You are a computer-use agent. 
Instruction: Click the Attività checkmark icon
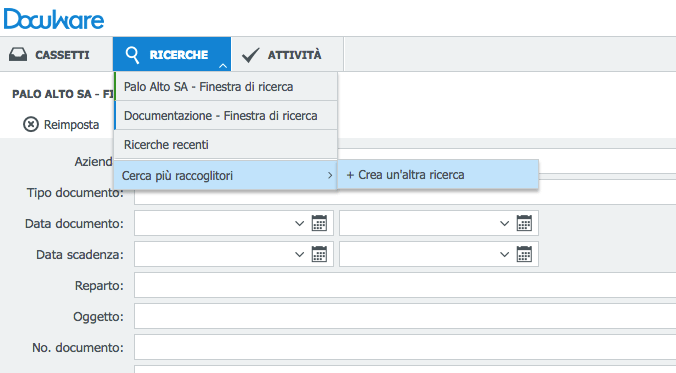click(x=250, y=55)
